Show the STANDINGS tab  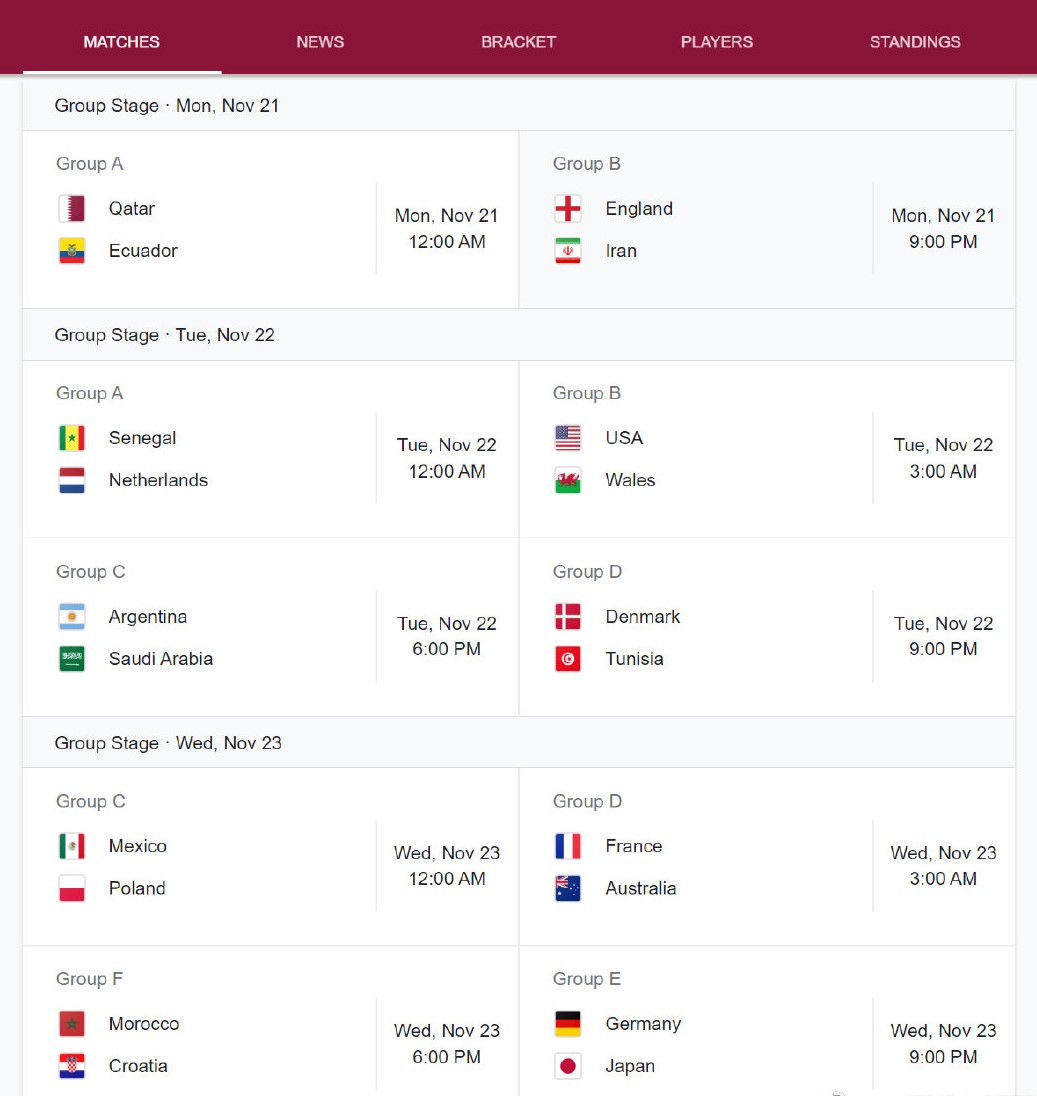point(915,42)
